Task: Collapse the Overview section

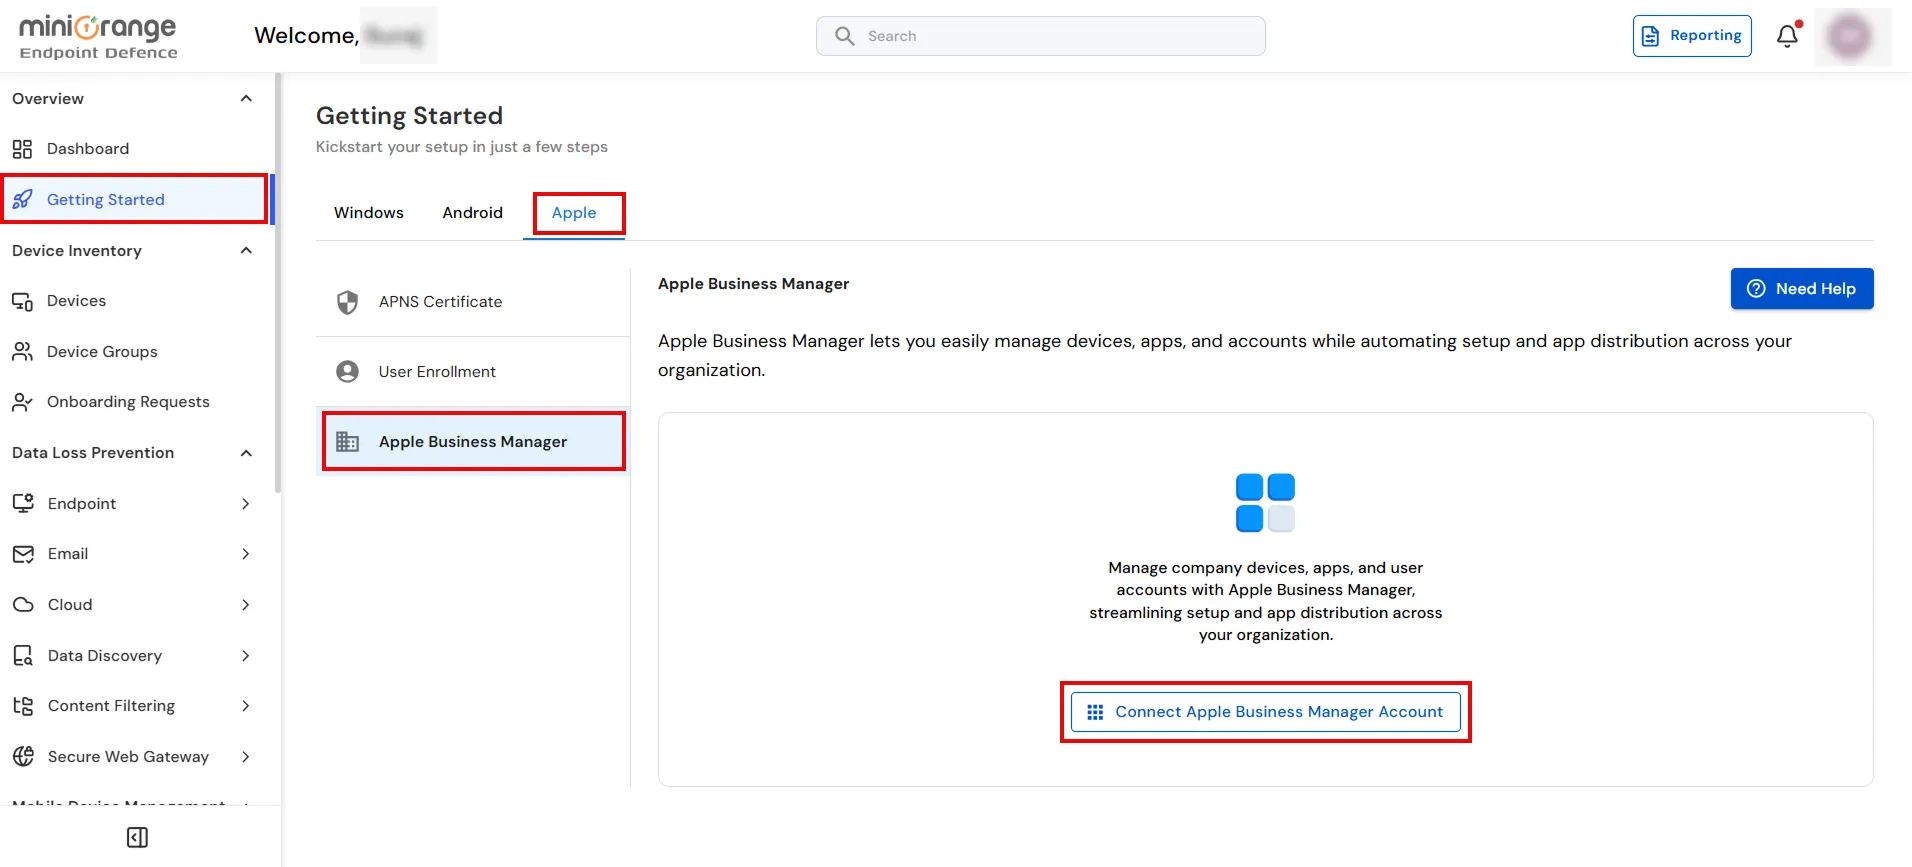Action: [246, 98]
